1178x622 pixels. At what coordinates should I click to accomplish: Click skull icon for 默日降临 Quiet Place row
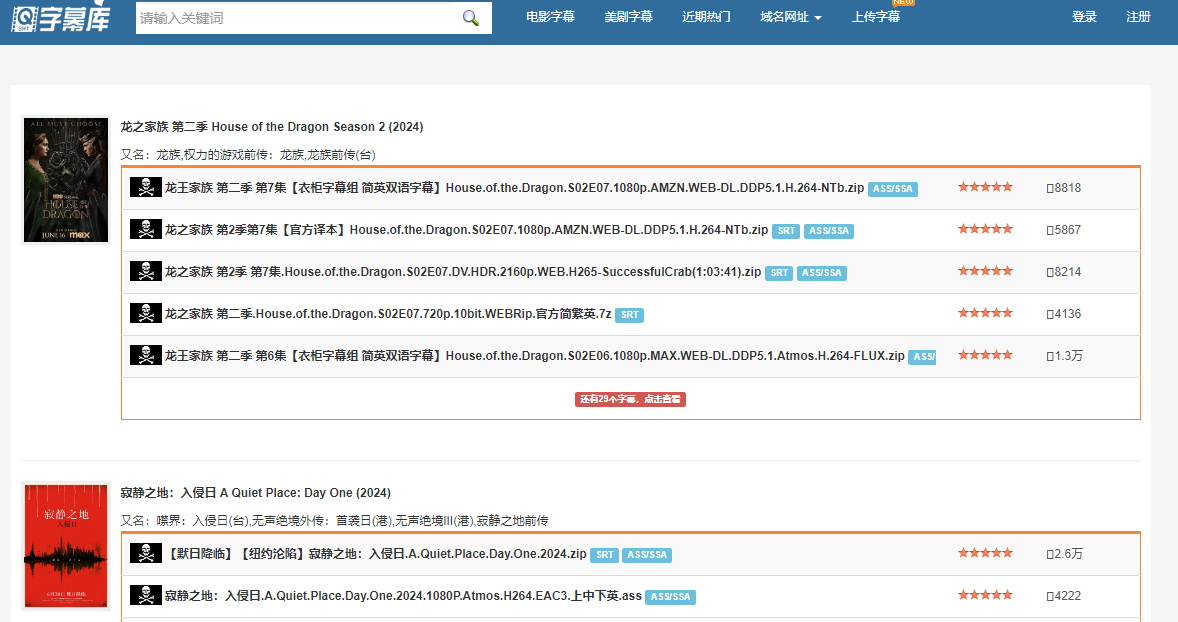[x=146, y=554]
